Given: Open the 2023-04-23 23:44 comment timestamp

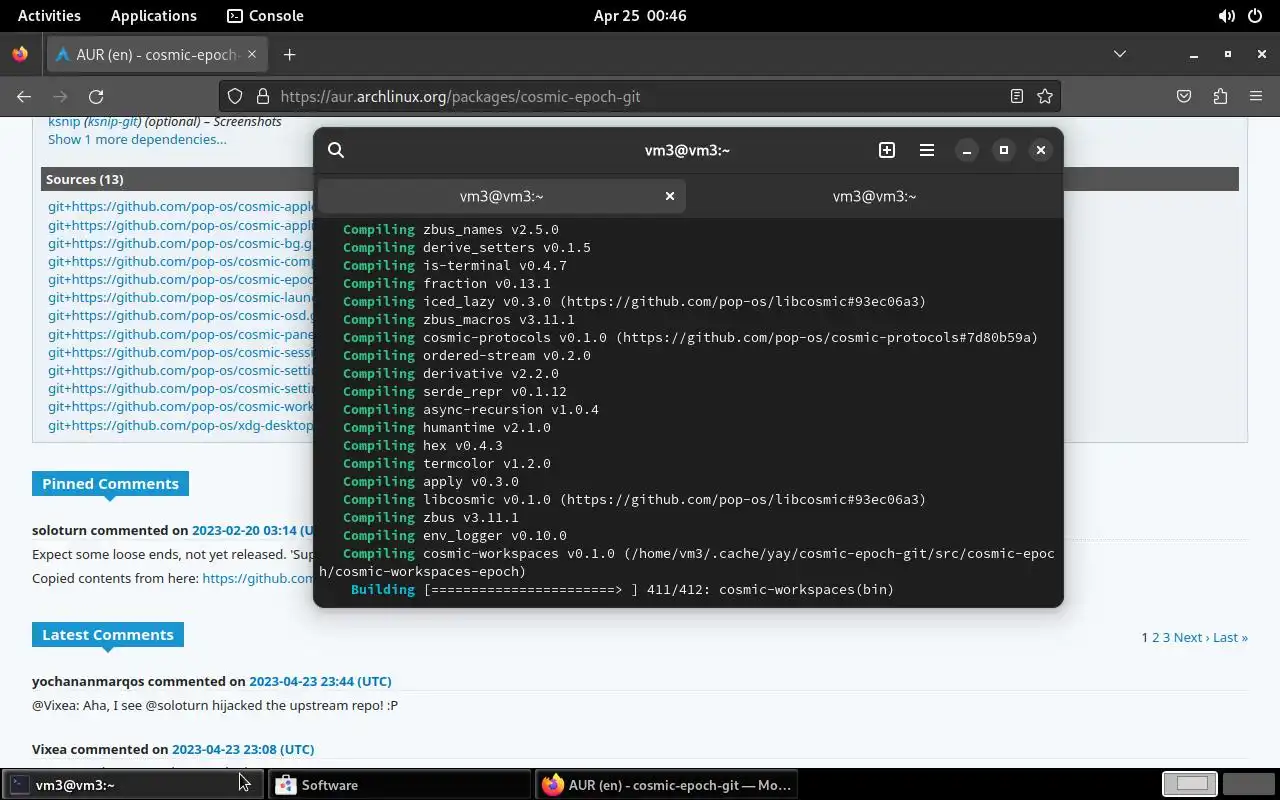Looking at the screenshot, I should (320, 681).
